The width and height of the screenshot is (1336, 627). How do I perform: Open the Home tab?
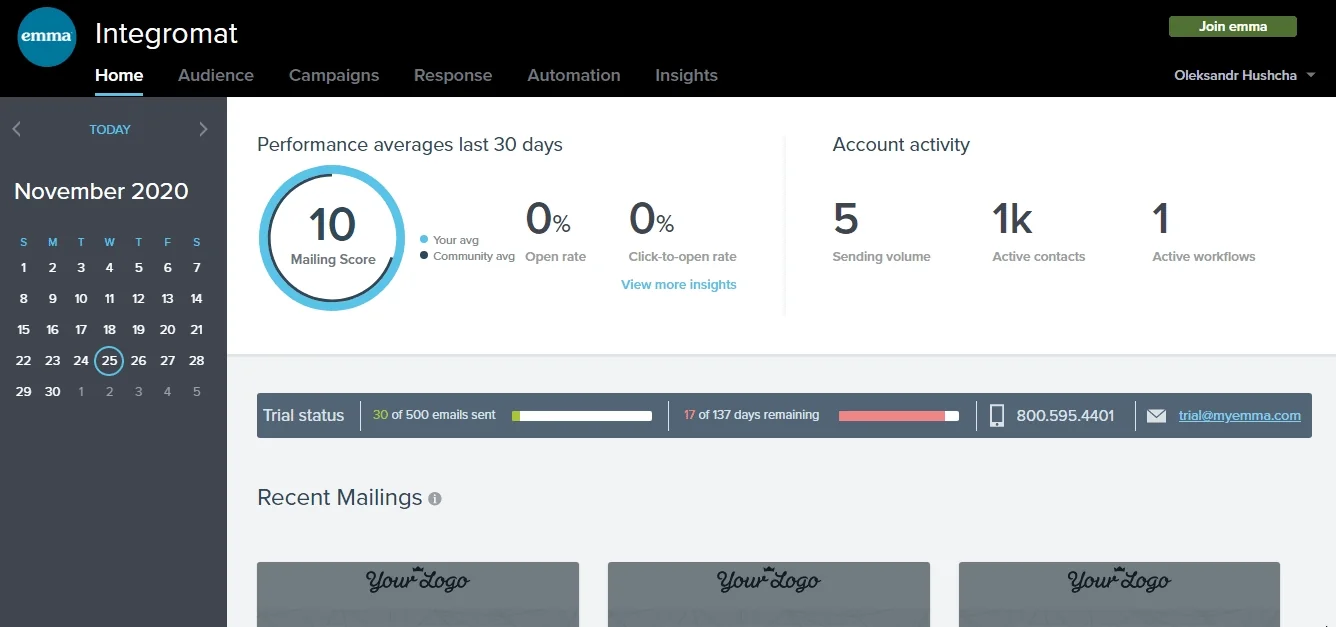119,75
